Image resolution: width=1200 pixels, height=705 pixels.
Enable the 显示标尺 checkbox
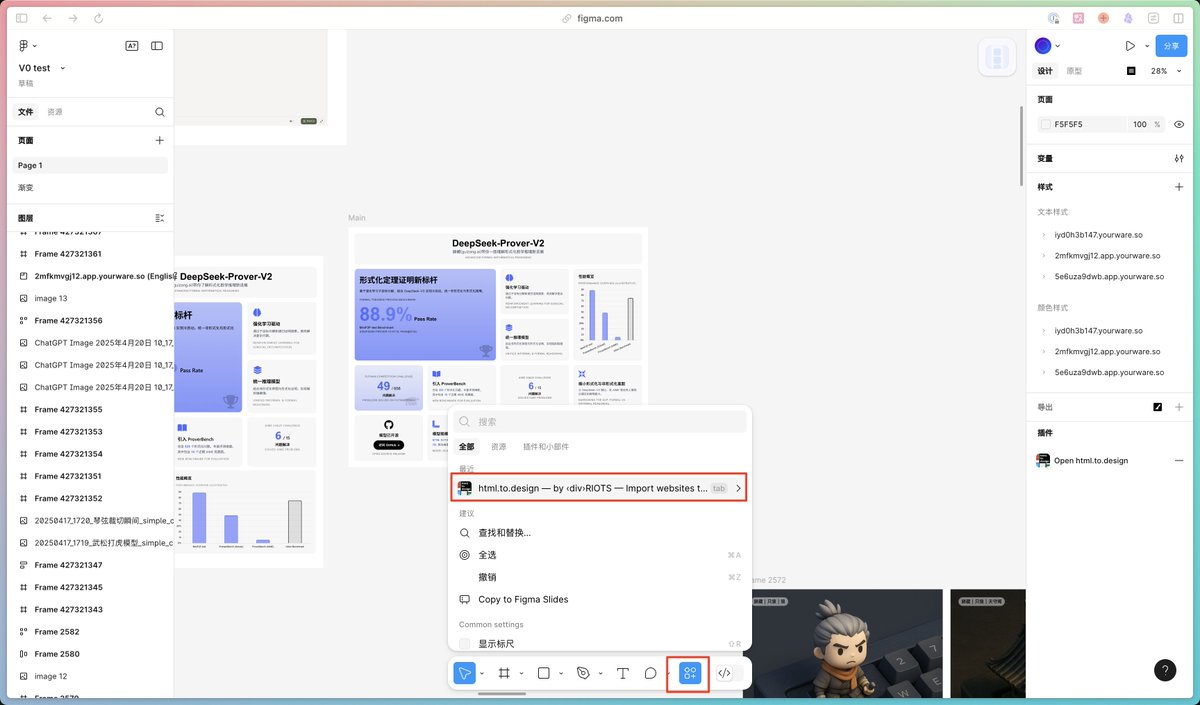point(464,644)
